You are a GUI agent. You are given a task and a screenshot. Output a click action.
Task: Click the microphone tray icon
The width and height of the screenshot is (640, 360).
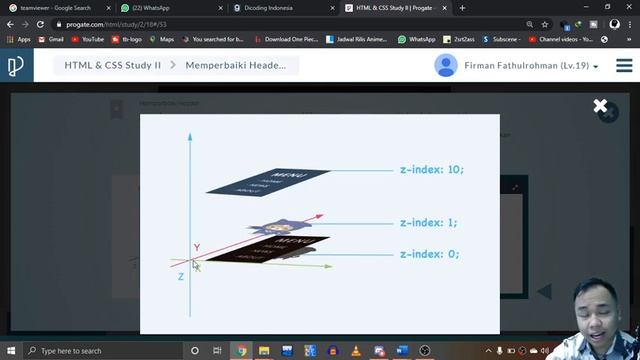pos(500,351)
